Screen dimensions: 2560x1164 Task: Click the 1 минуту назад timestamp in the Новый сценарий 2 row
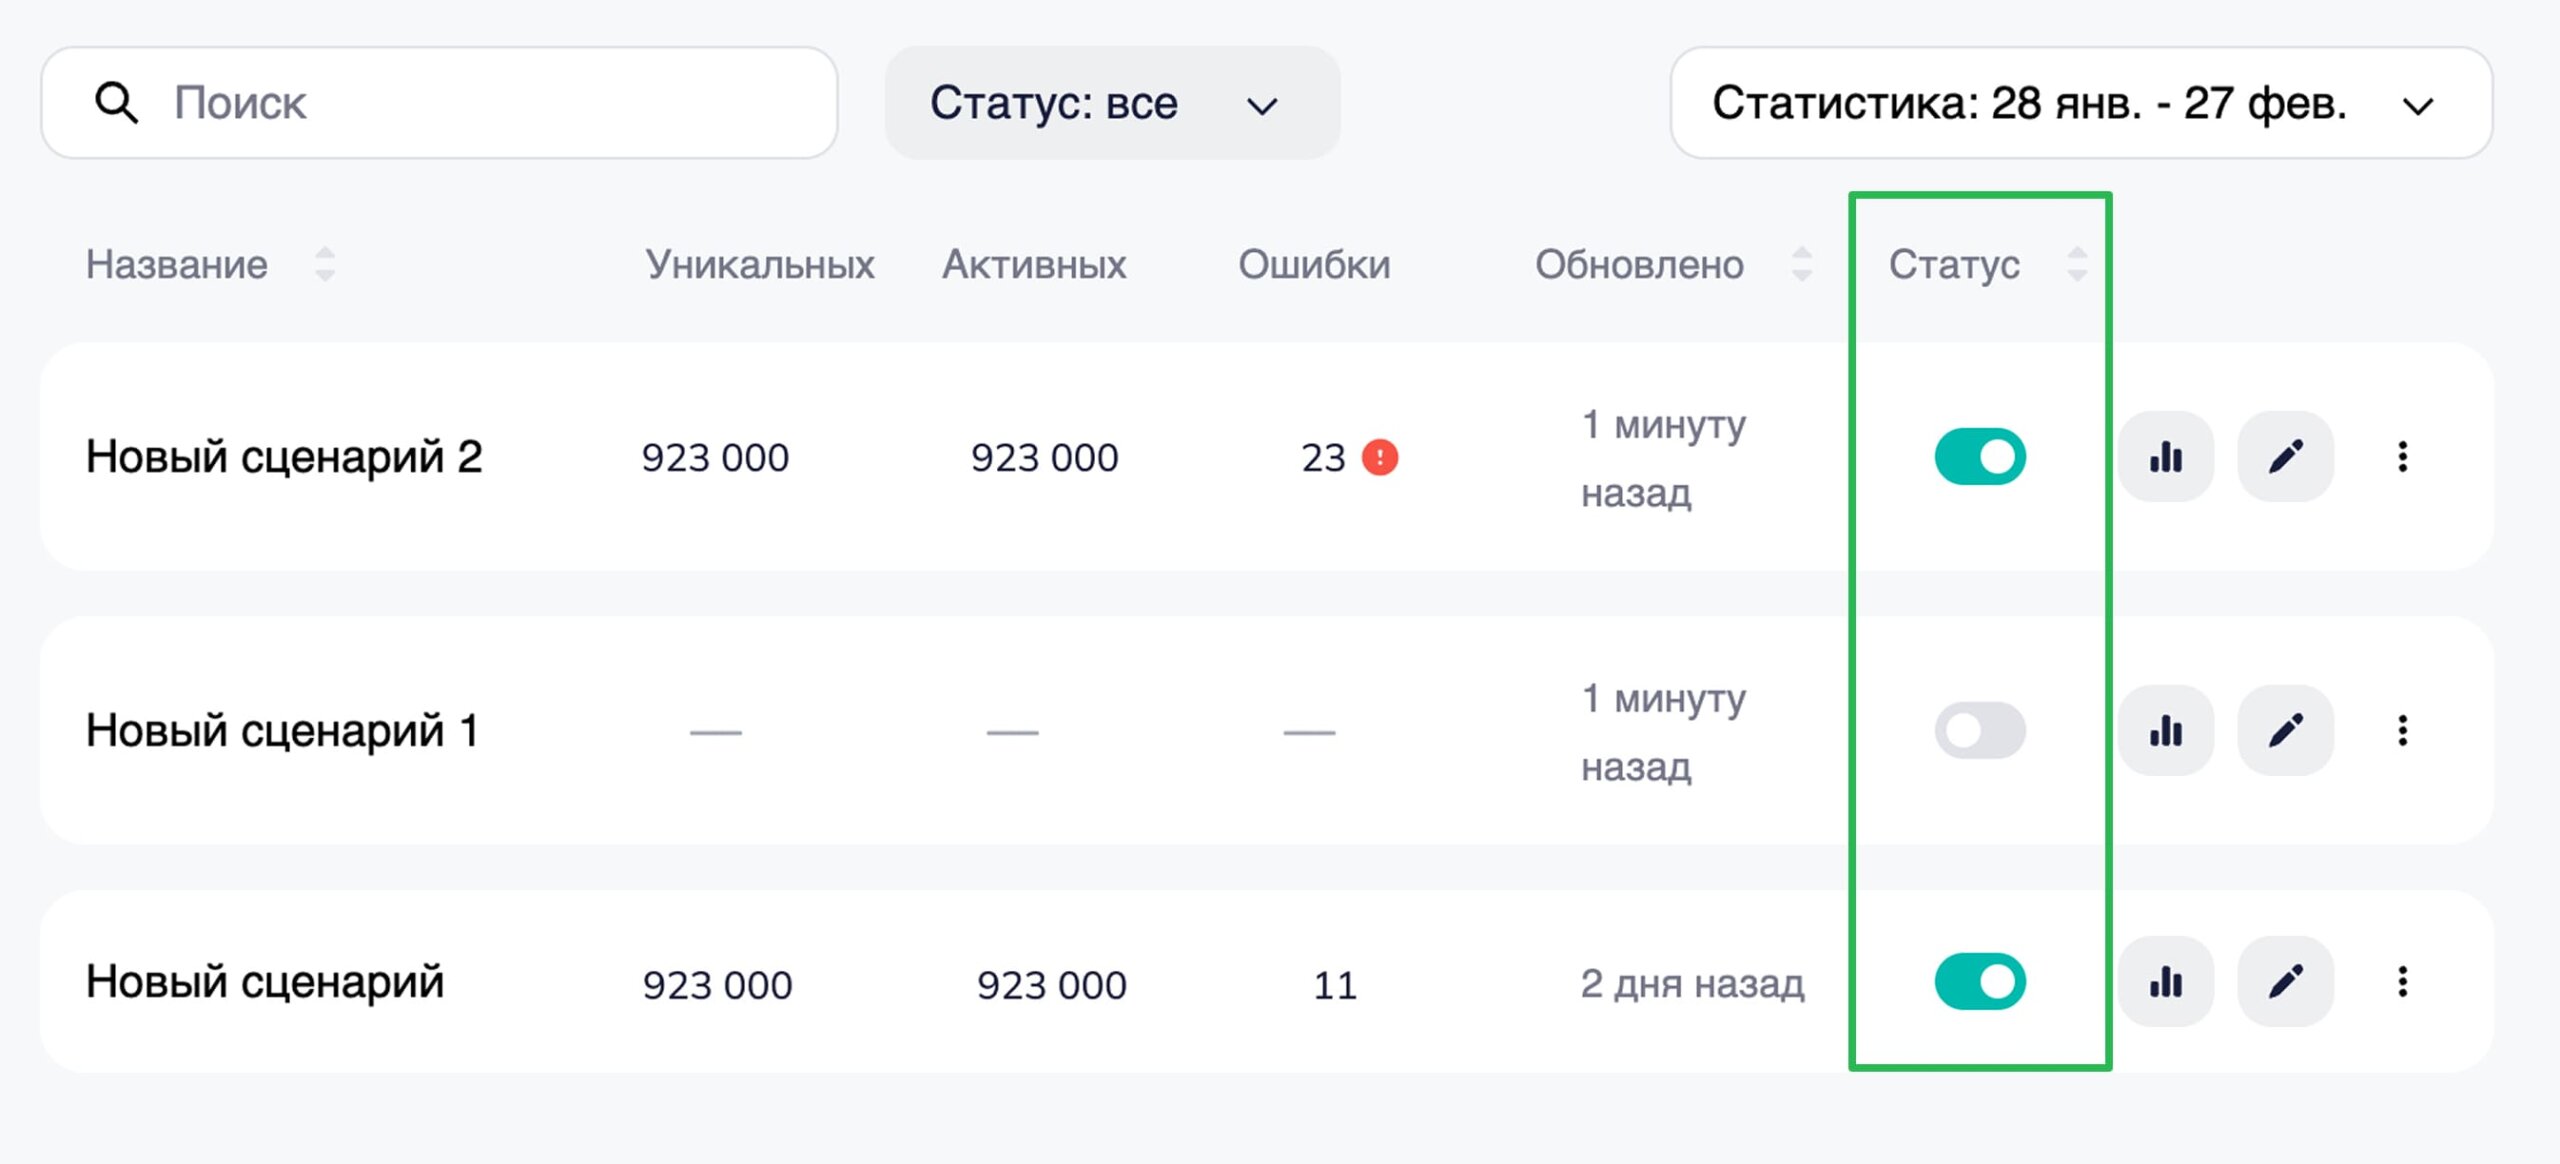coord(1664,458)
